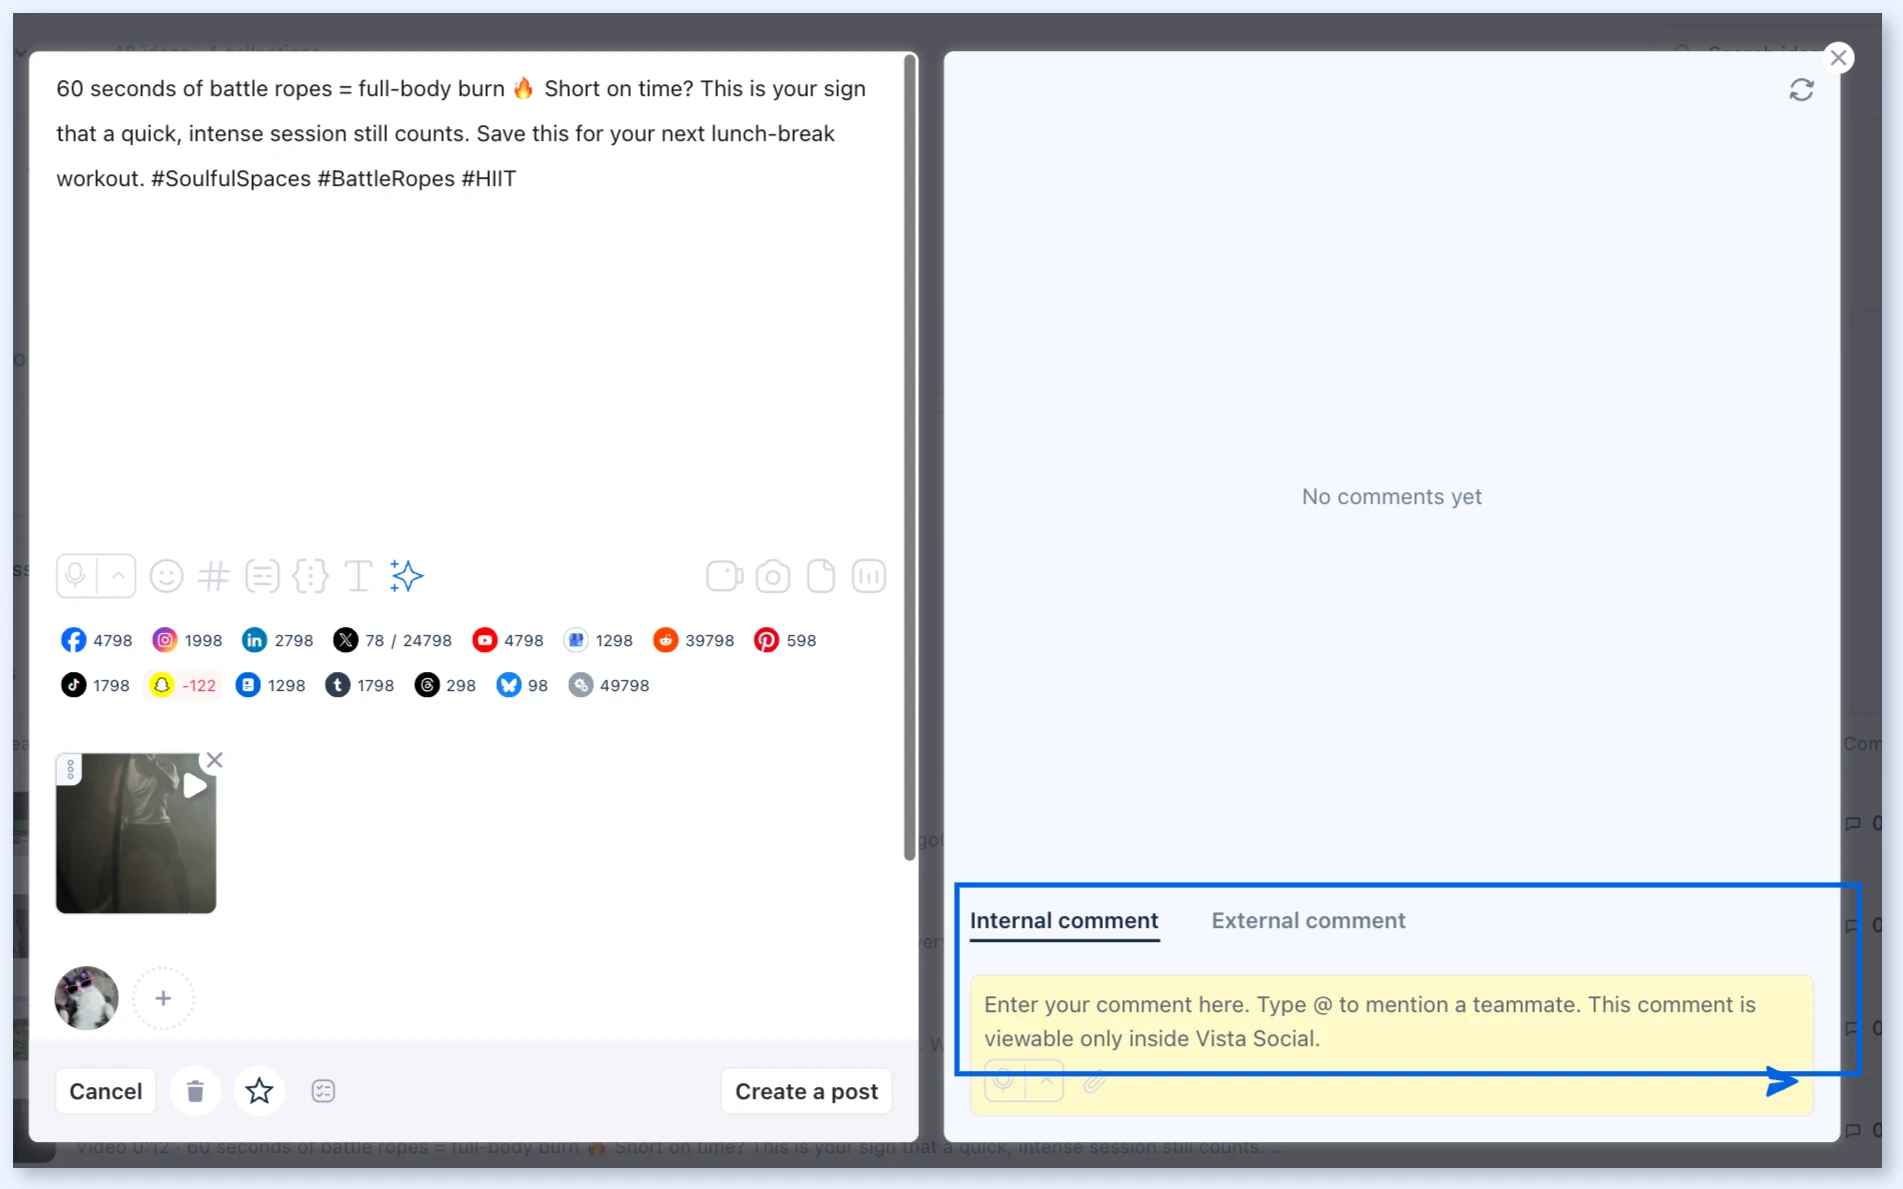Select the Facebook 4798 character counter
The width and height of the screenshot is (1903, 1189).
pos(97,640)
